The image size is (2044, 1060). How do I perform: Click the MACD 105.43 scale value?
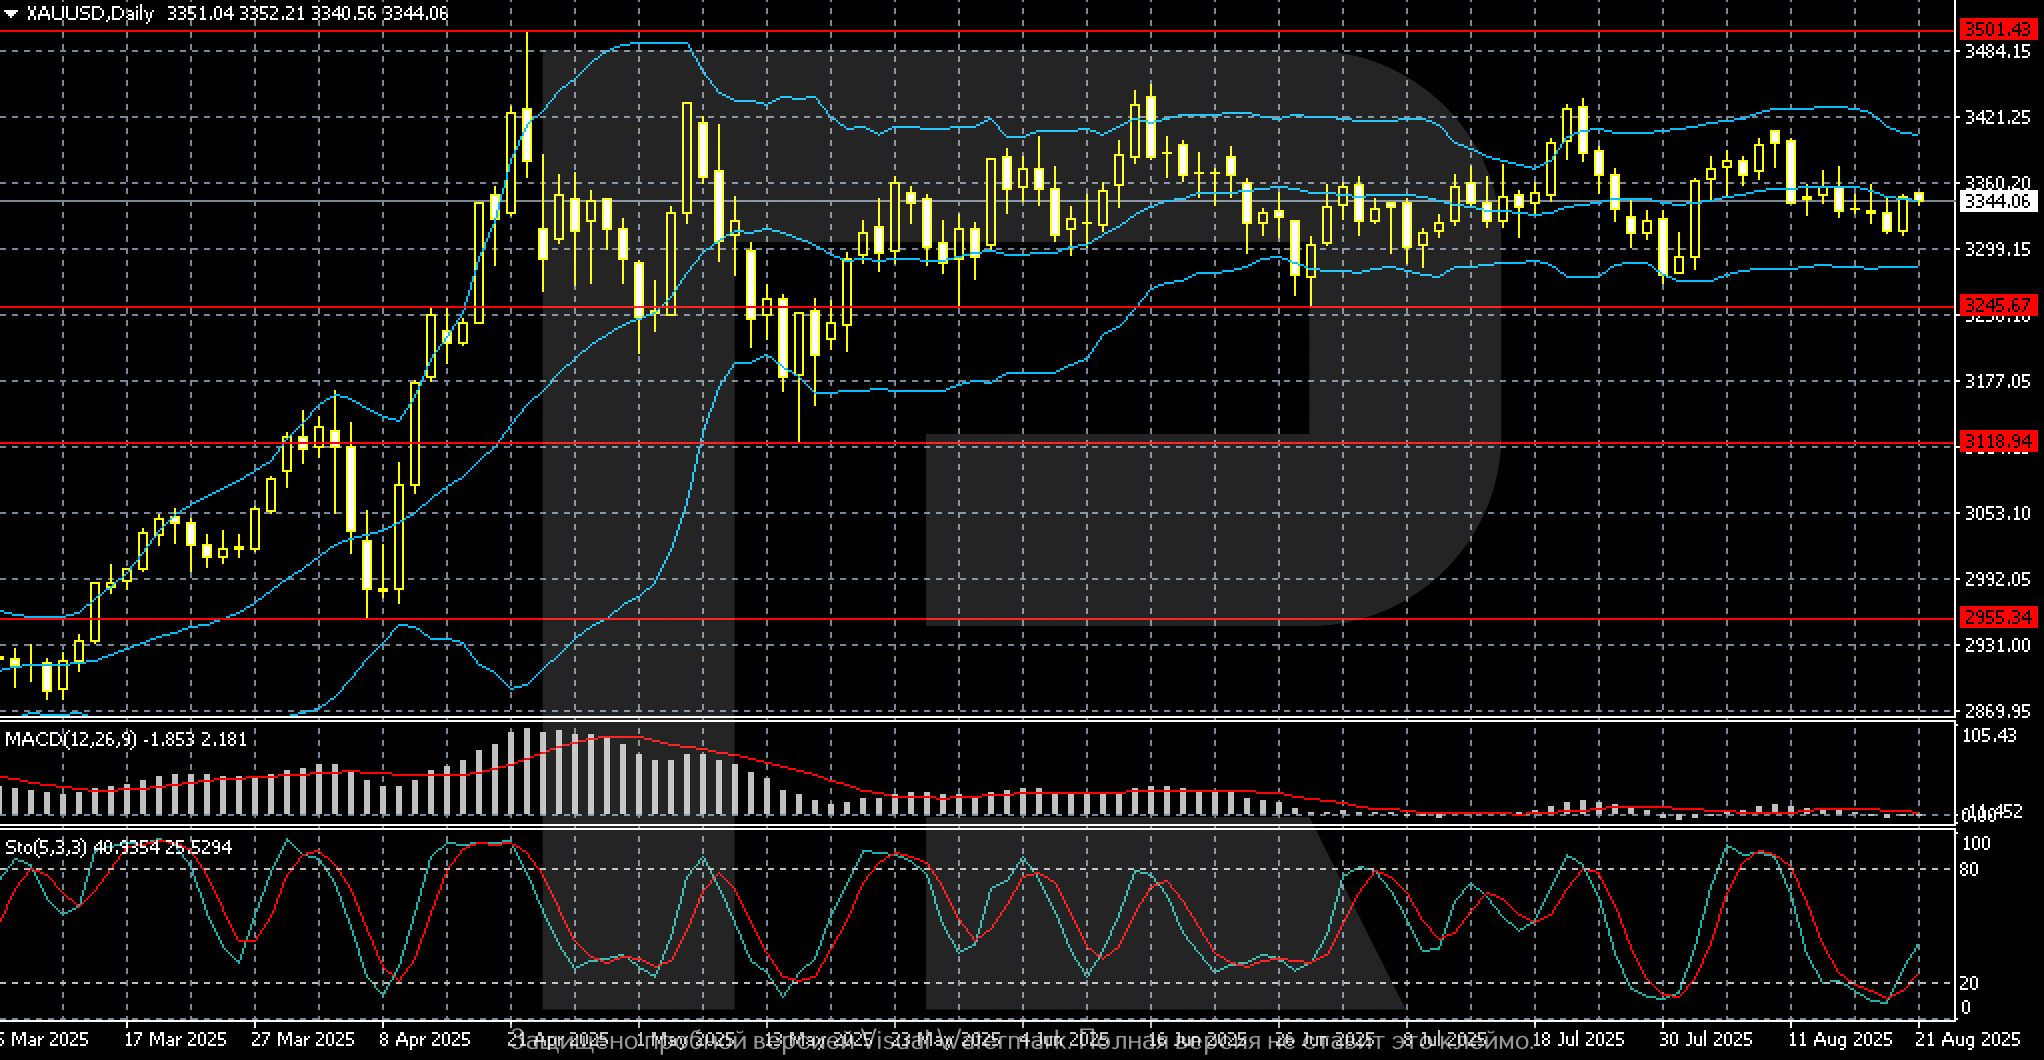coord(1989,736)
